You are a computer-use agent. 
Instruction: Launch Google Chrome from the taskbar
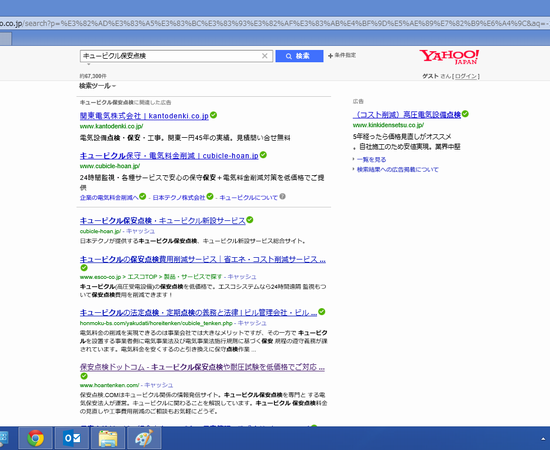point(35,438)
